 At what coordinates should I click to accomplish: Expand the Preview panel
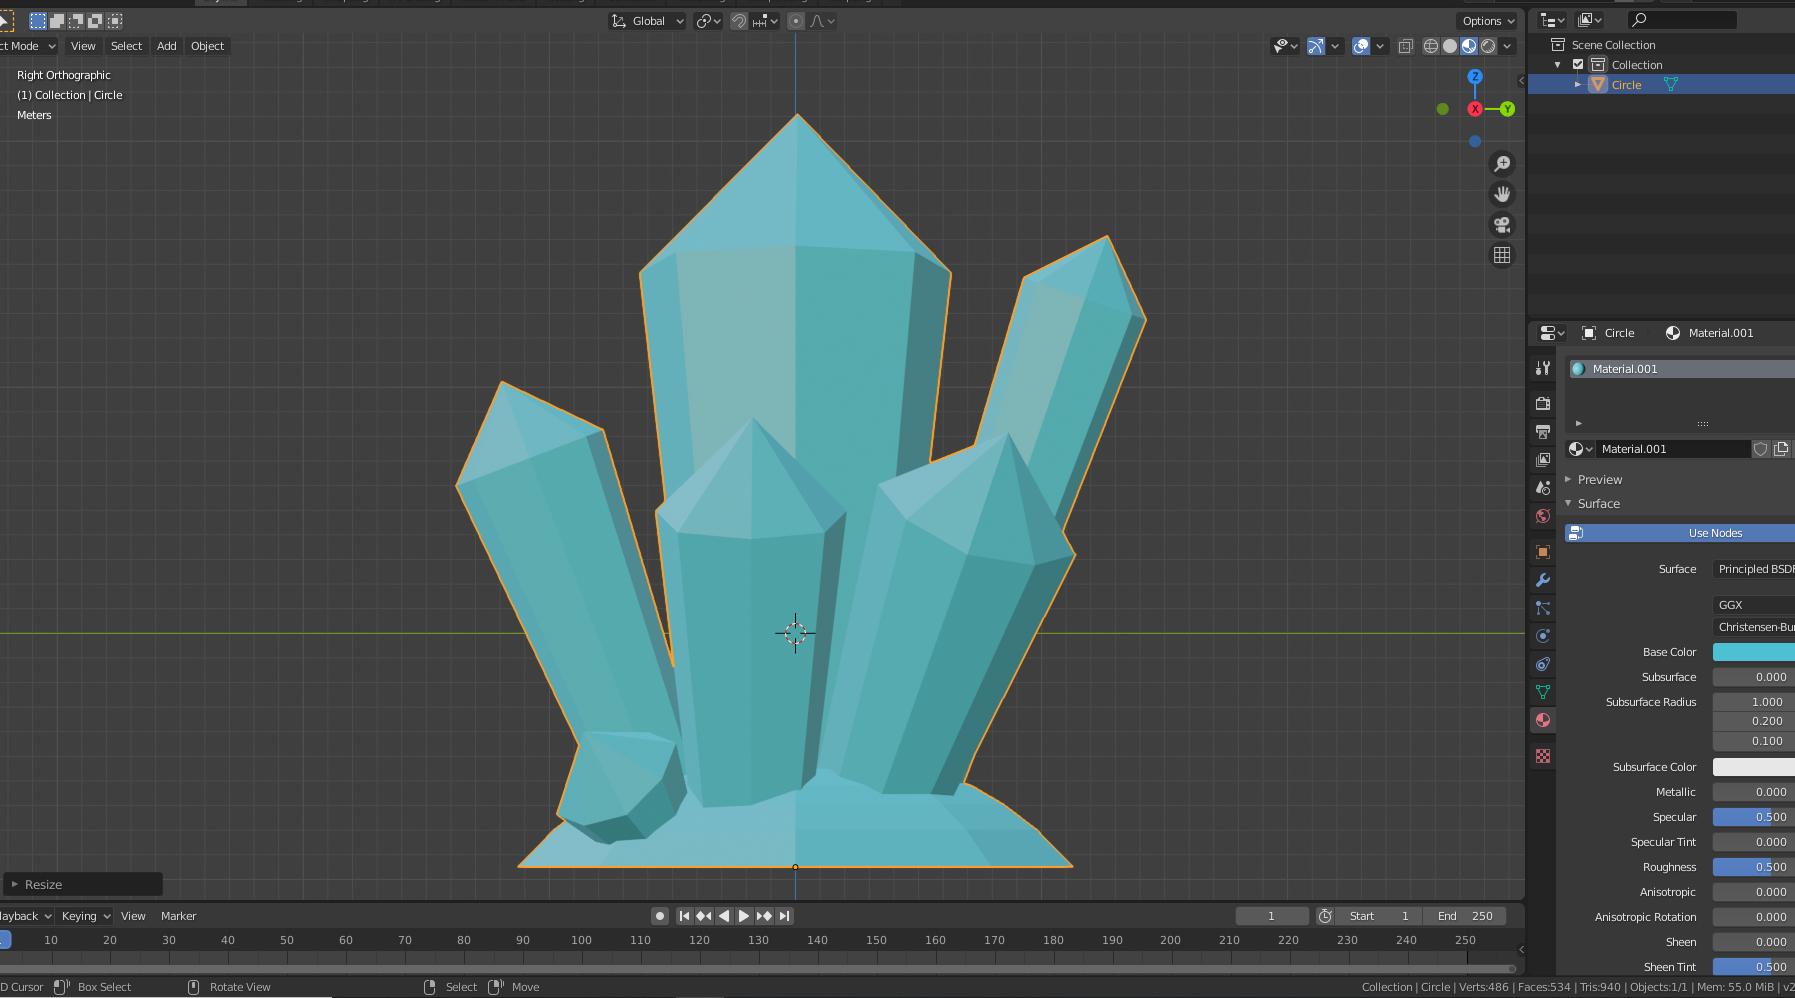pos(1600,480)
